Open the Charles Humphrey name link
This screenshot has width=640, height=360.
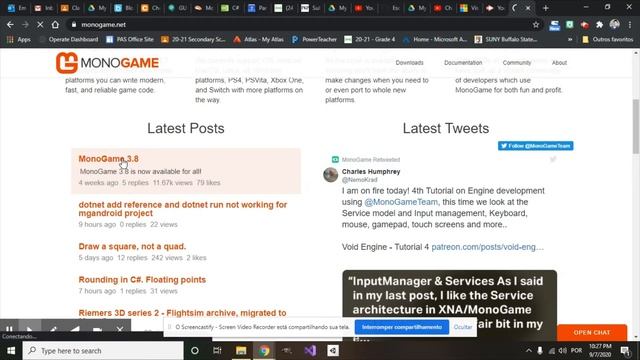coord(371,172)
